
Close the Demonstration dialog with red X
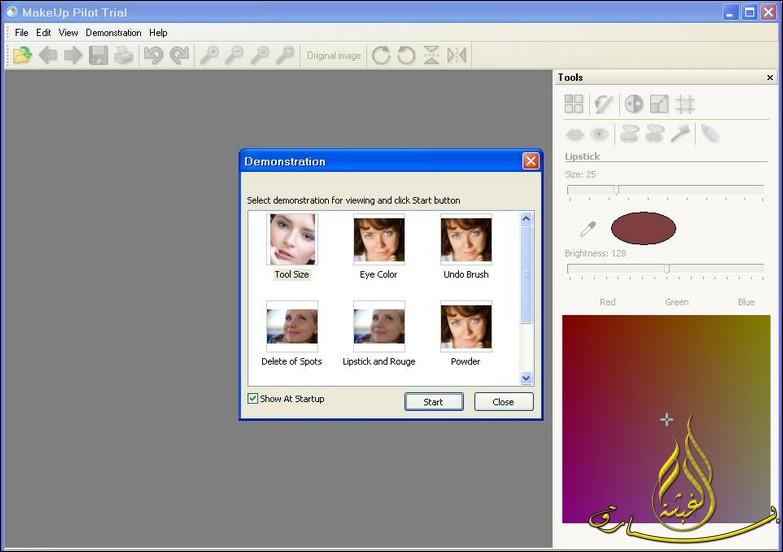(530, 161)
